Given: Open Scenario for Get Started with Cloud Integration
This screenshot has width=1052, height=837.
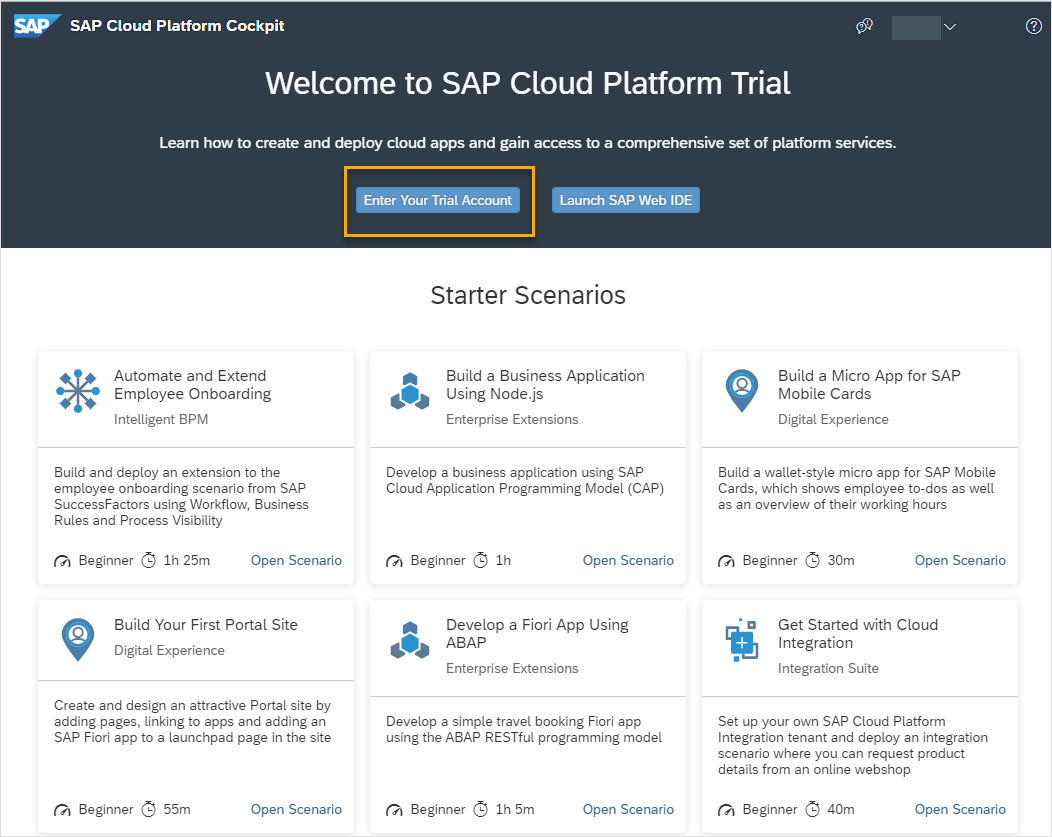Looking at the screenshot, I should click(960, 809).
